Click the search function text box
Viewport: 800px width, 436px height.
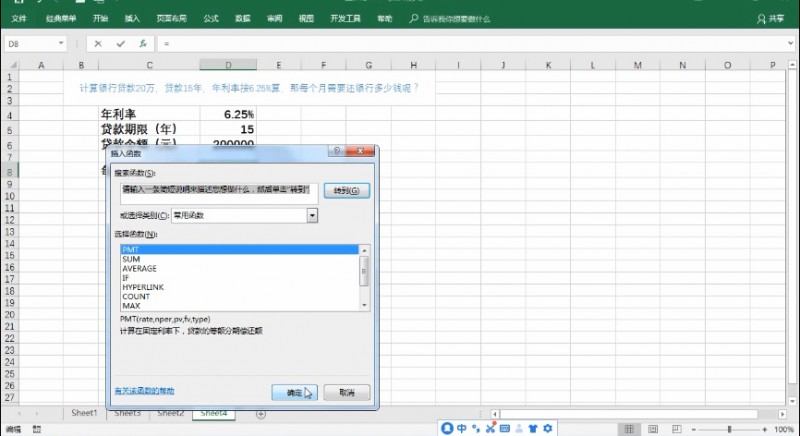tap(219, 194)
